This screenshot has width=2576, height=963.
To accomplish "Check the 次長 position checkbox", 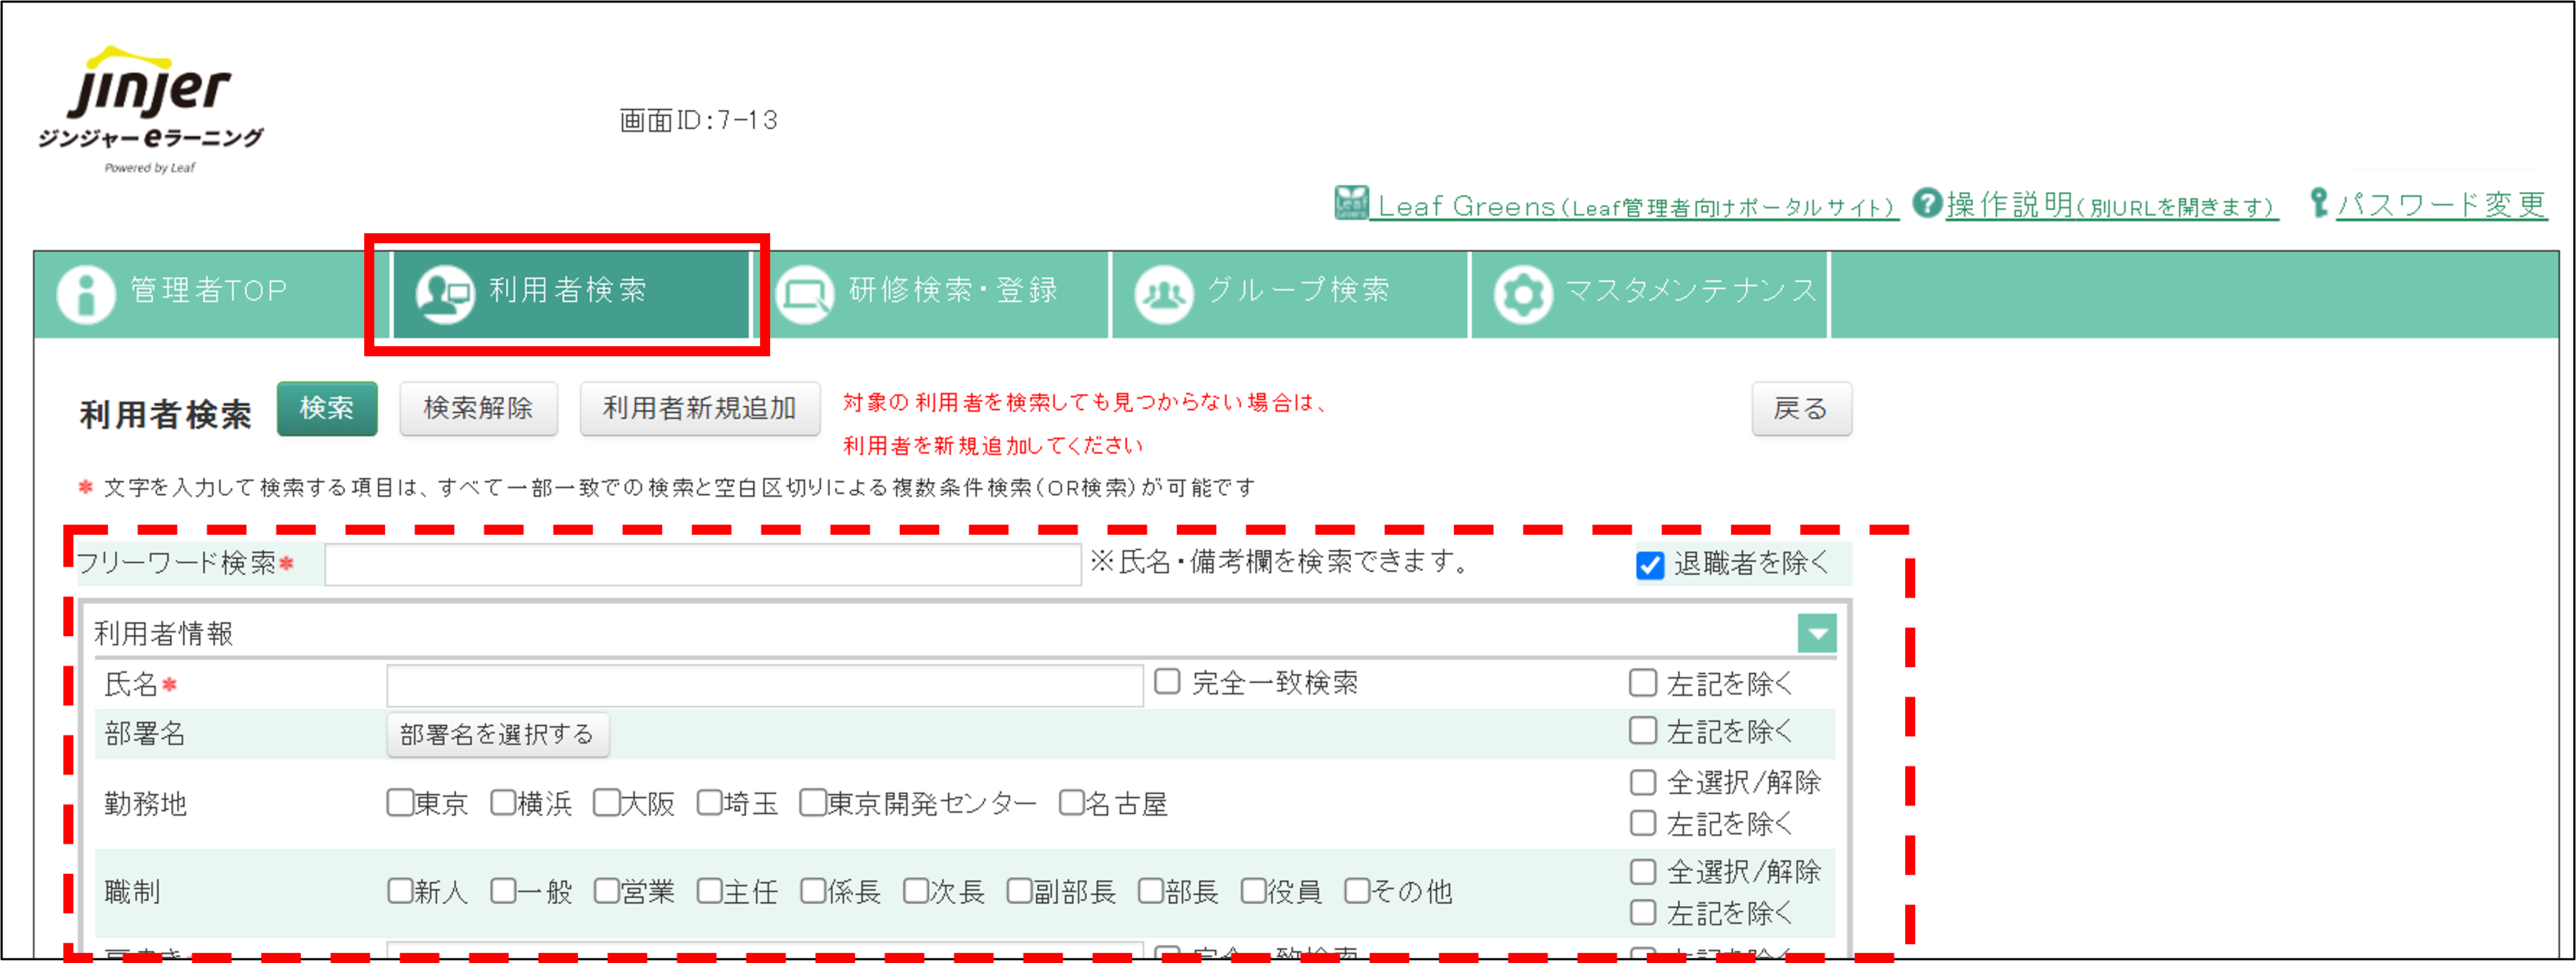I will click(916, 890).
